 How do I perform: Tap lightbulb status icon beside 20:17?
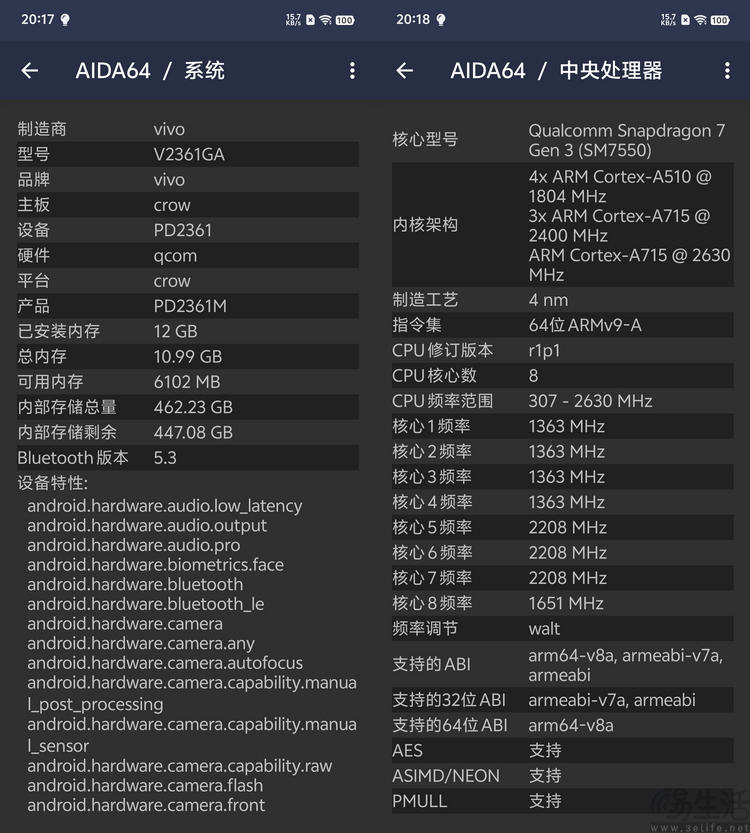(65, 20)
